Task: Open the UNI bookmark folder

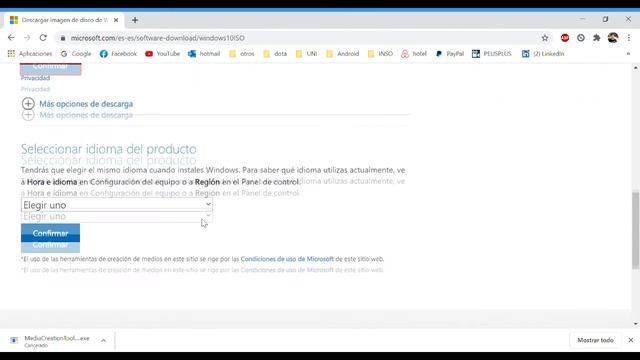Action: [306, 53]
